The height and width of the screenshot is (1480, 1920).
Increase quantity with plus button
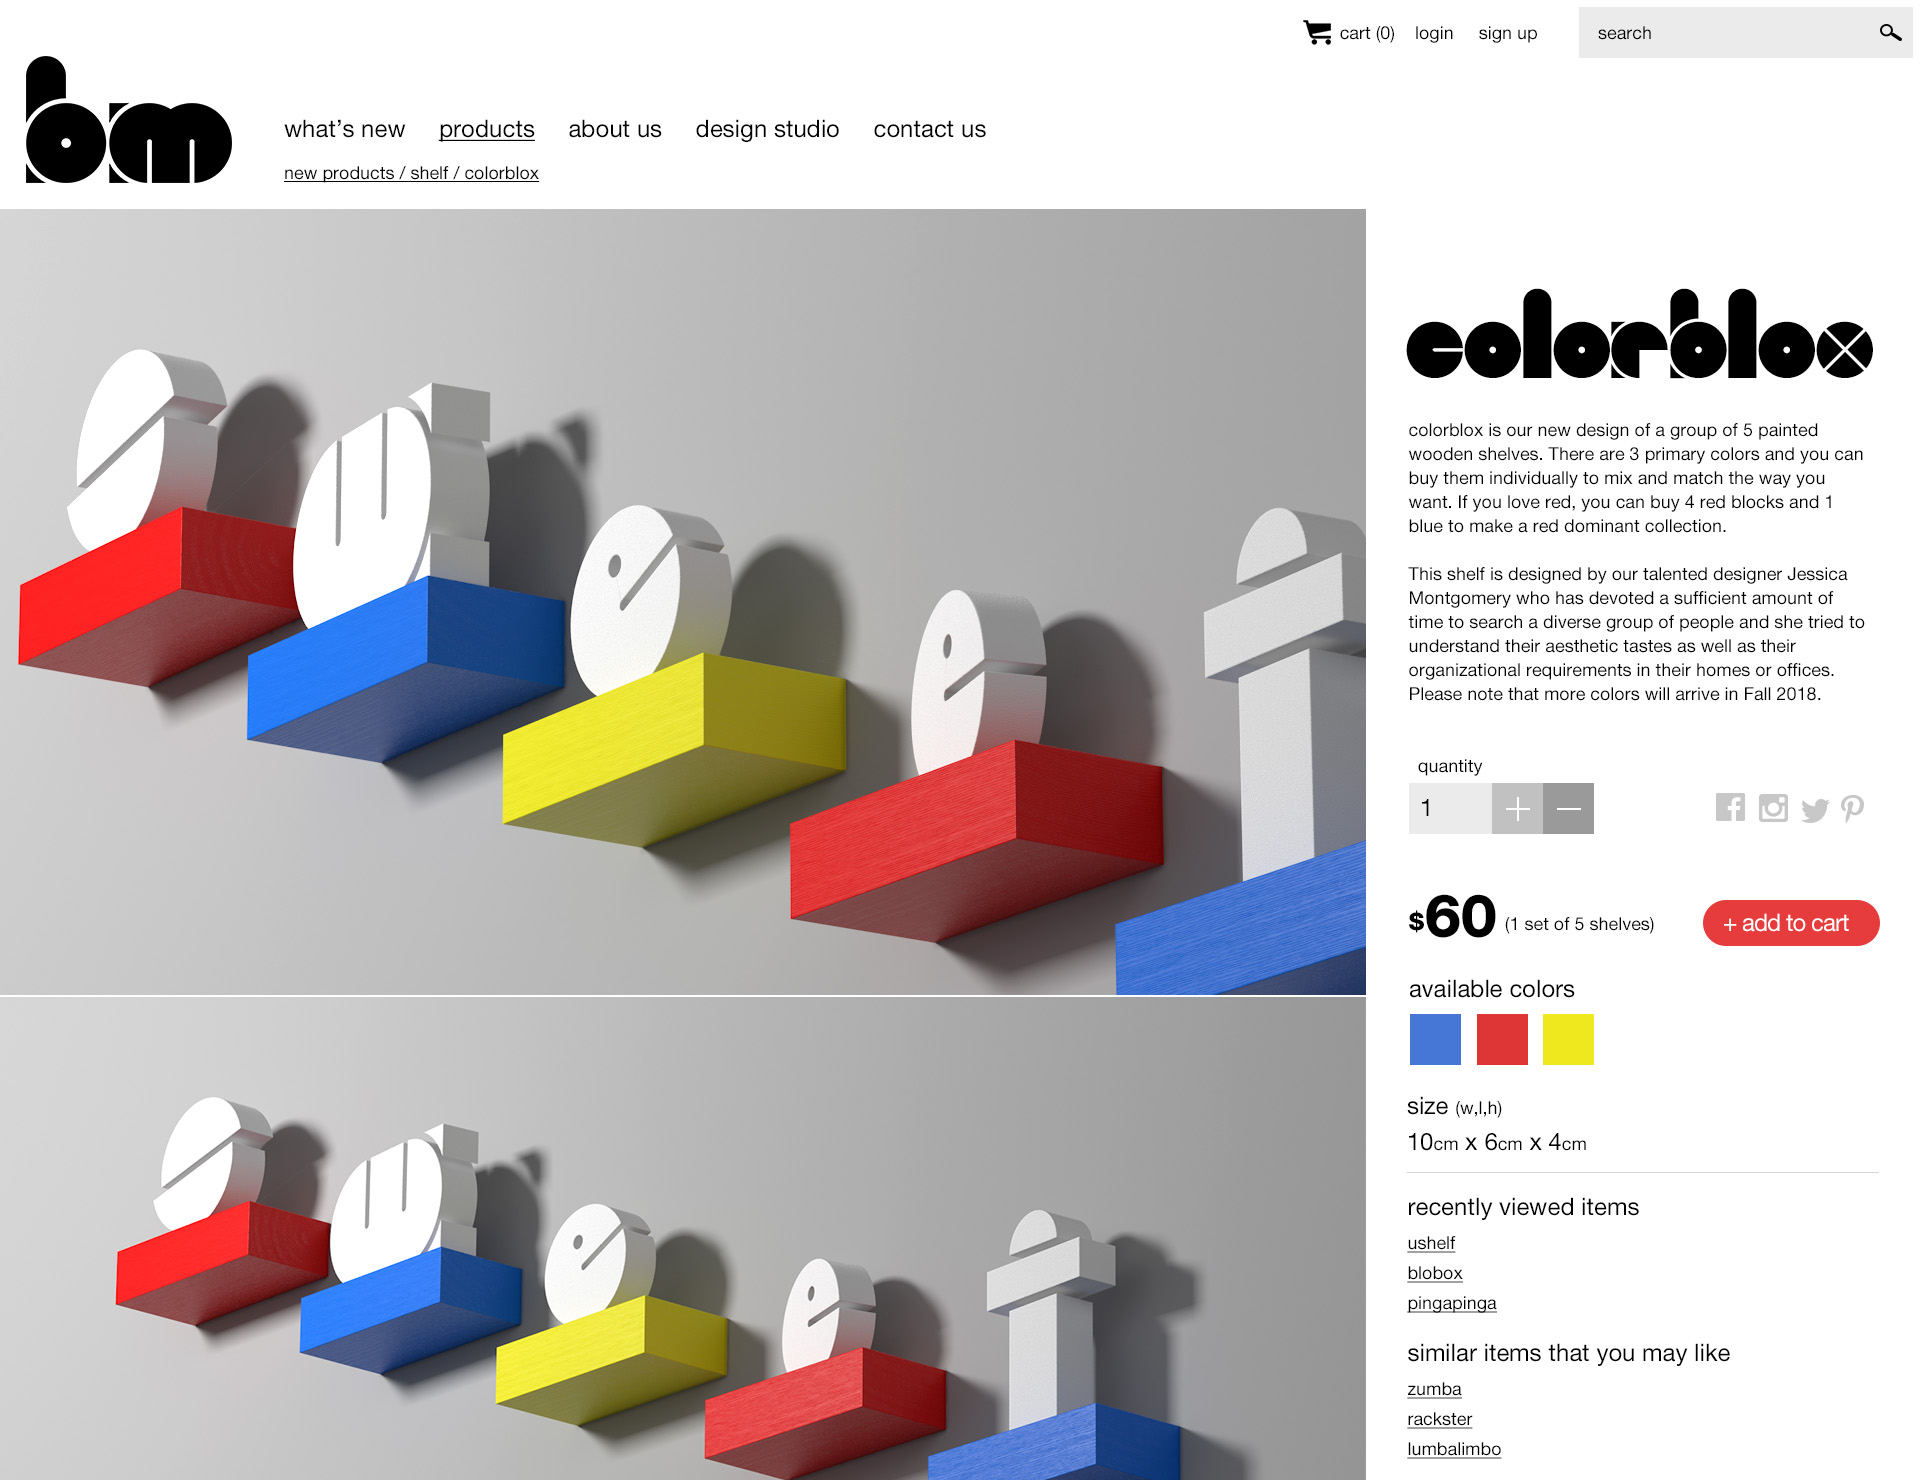click(x=1517, y=808)
